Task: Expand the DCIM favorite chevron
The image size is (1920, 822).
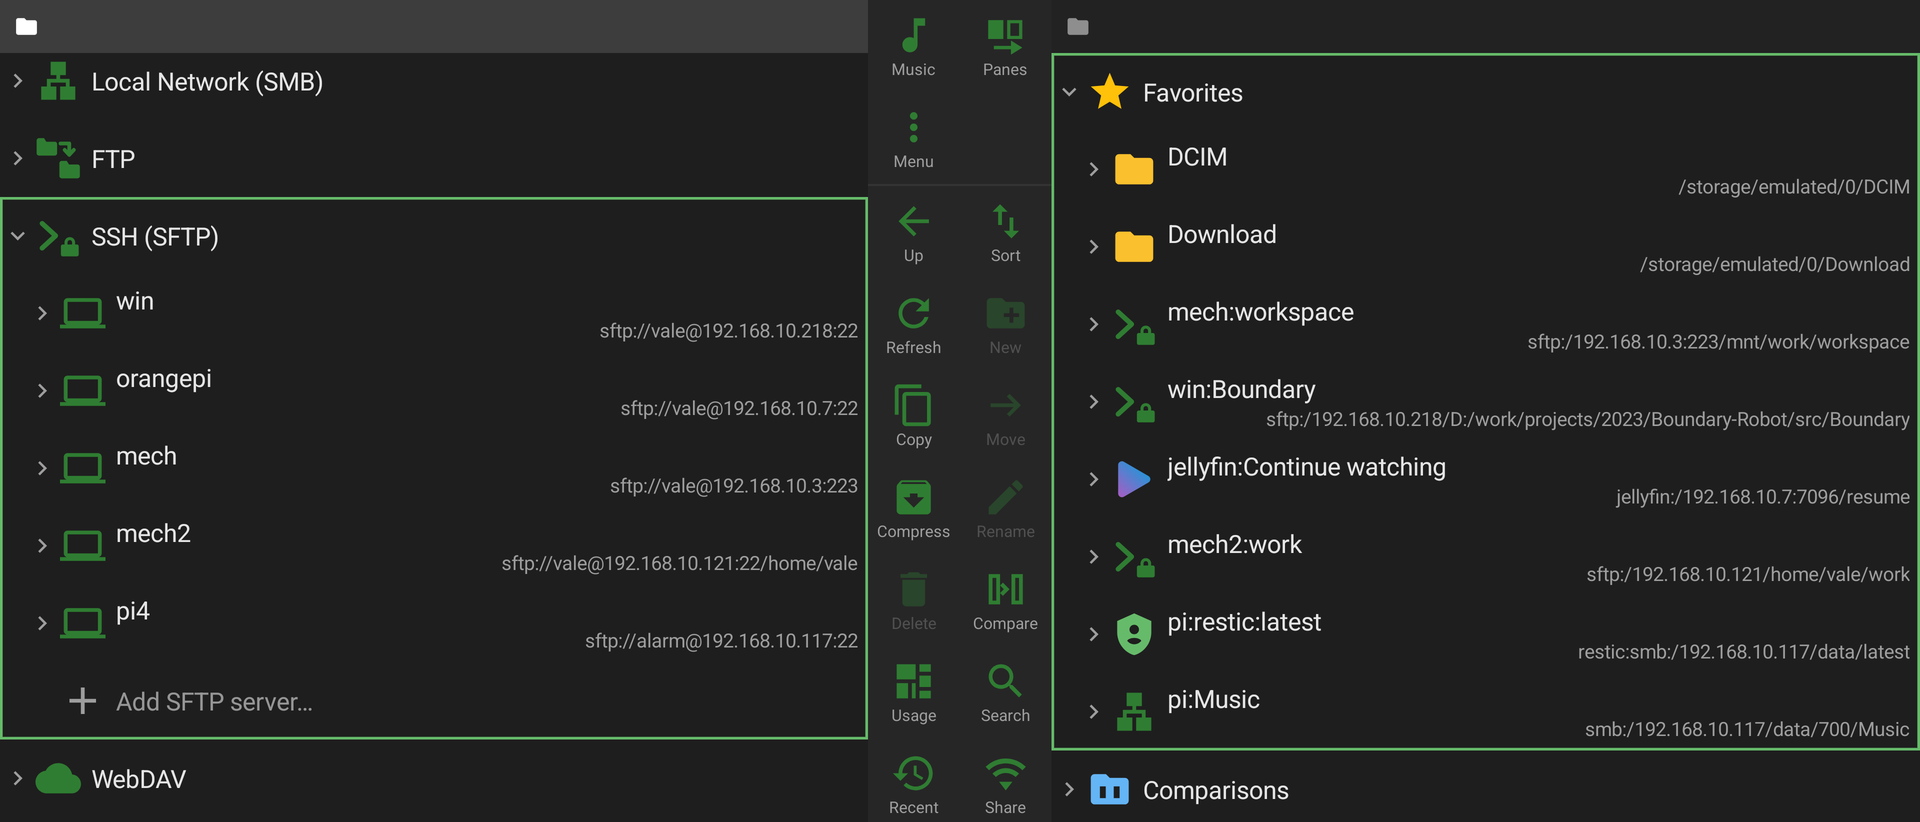Action: click(x=1094, y=169)
